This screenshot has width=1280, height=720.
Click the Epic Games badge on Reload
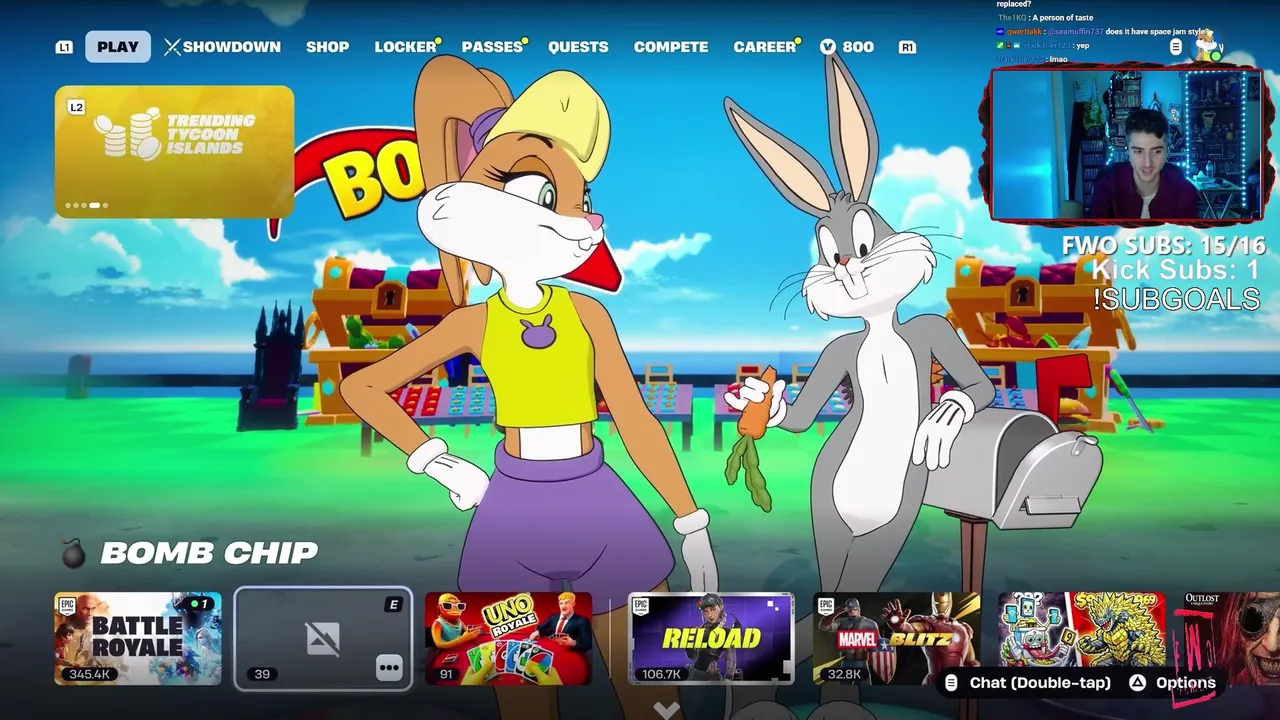point(641,606)
